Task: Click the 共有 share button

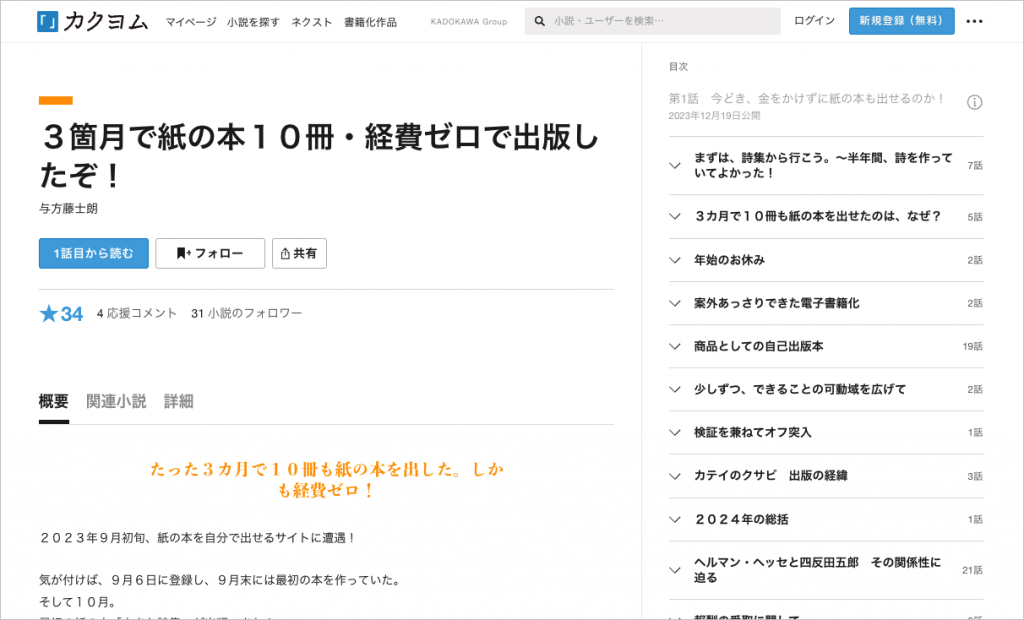Action: pyautogui.click(x=299, y=253)
